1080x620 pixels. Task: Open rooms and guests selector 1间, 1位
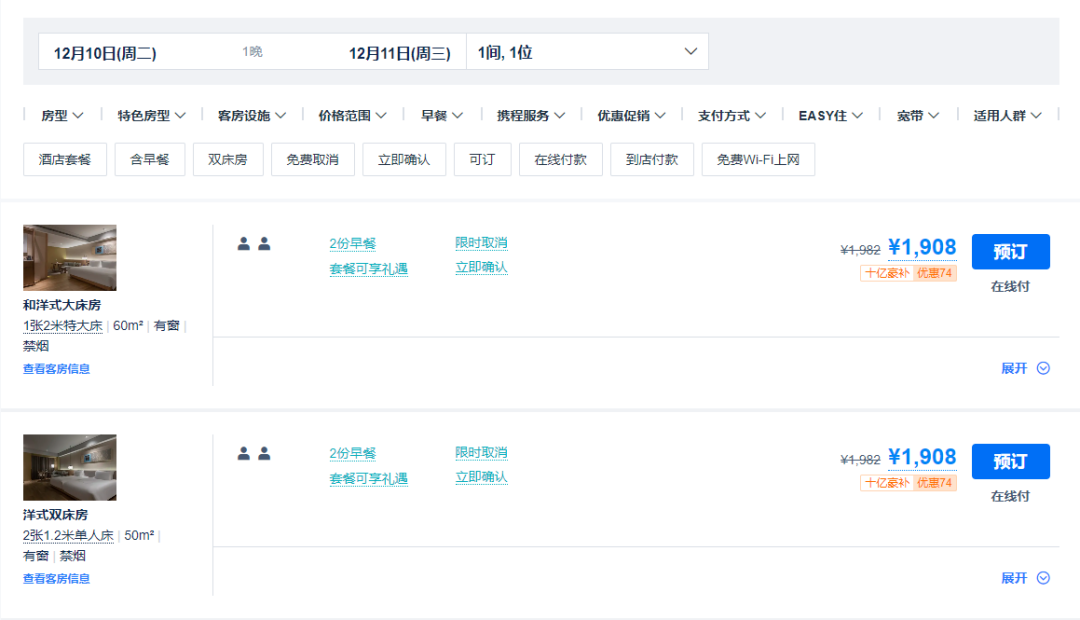tap(587, 52)
